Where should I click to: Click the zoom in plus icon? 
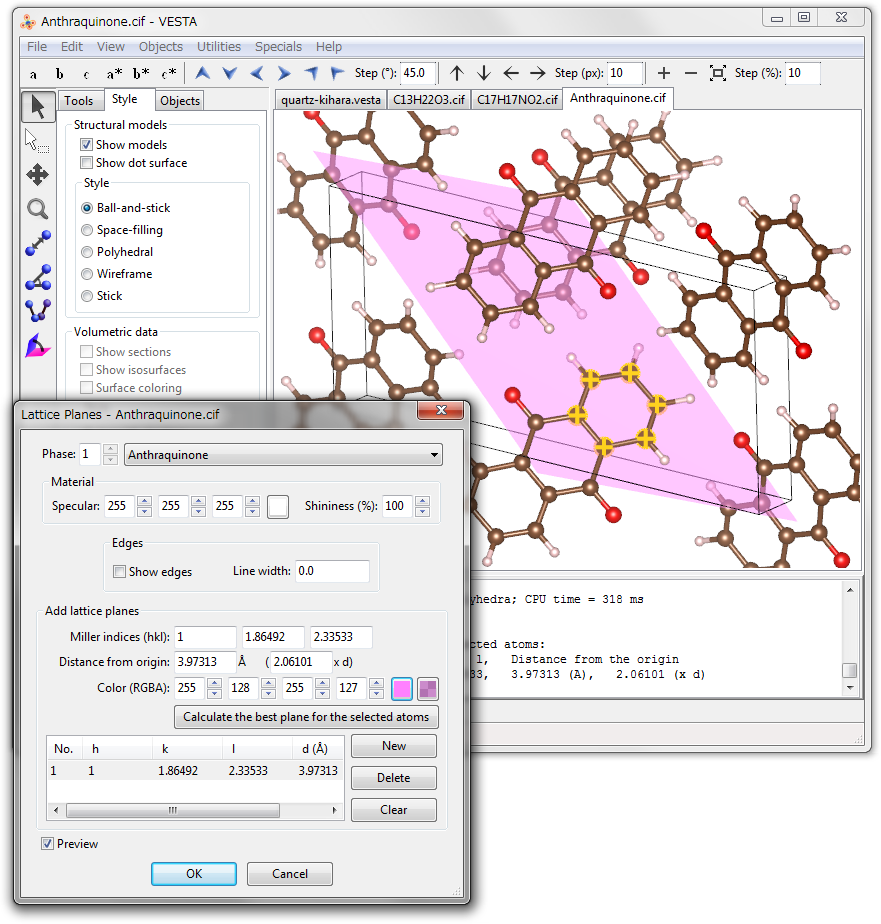[x=664, y=73]
